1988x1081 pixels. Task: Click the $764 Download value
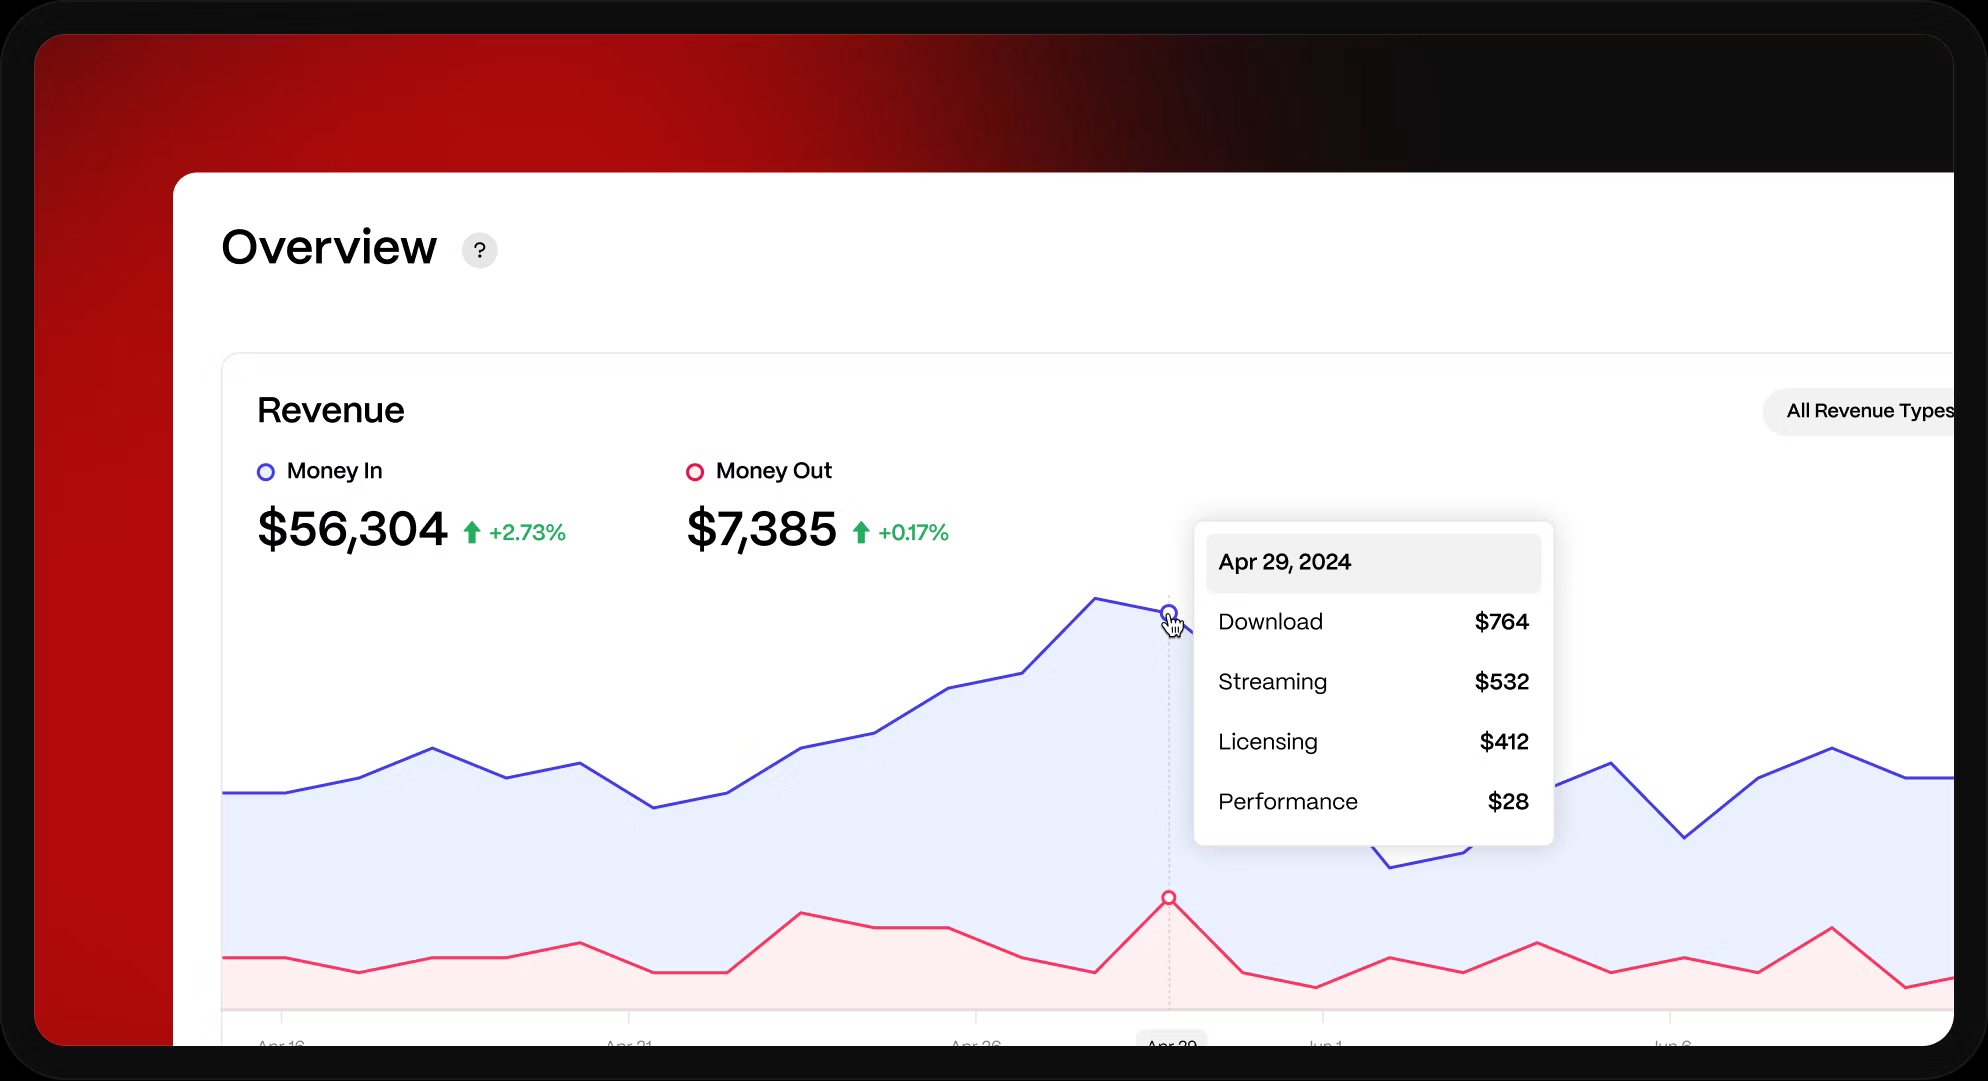[x=1502, y=622]
